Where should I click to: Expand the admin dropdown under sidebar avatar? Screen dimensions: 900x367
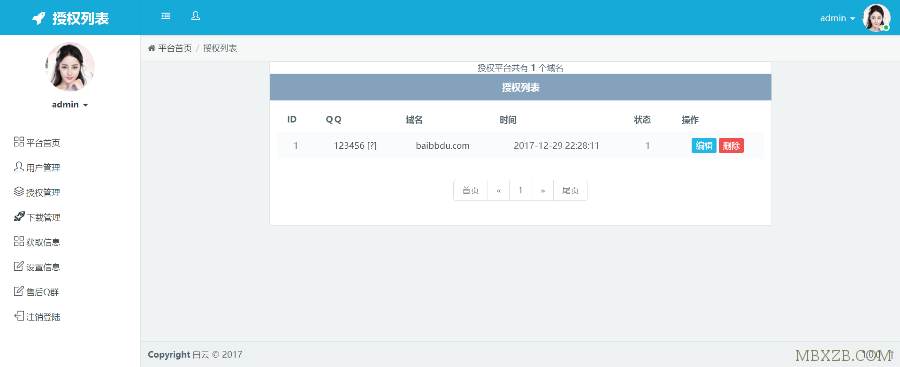(x=69, y=105)
